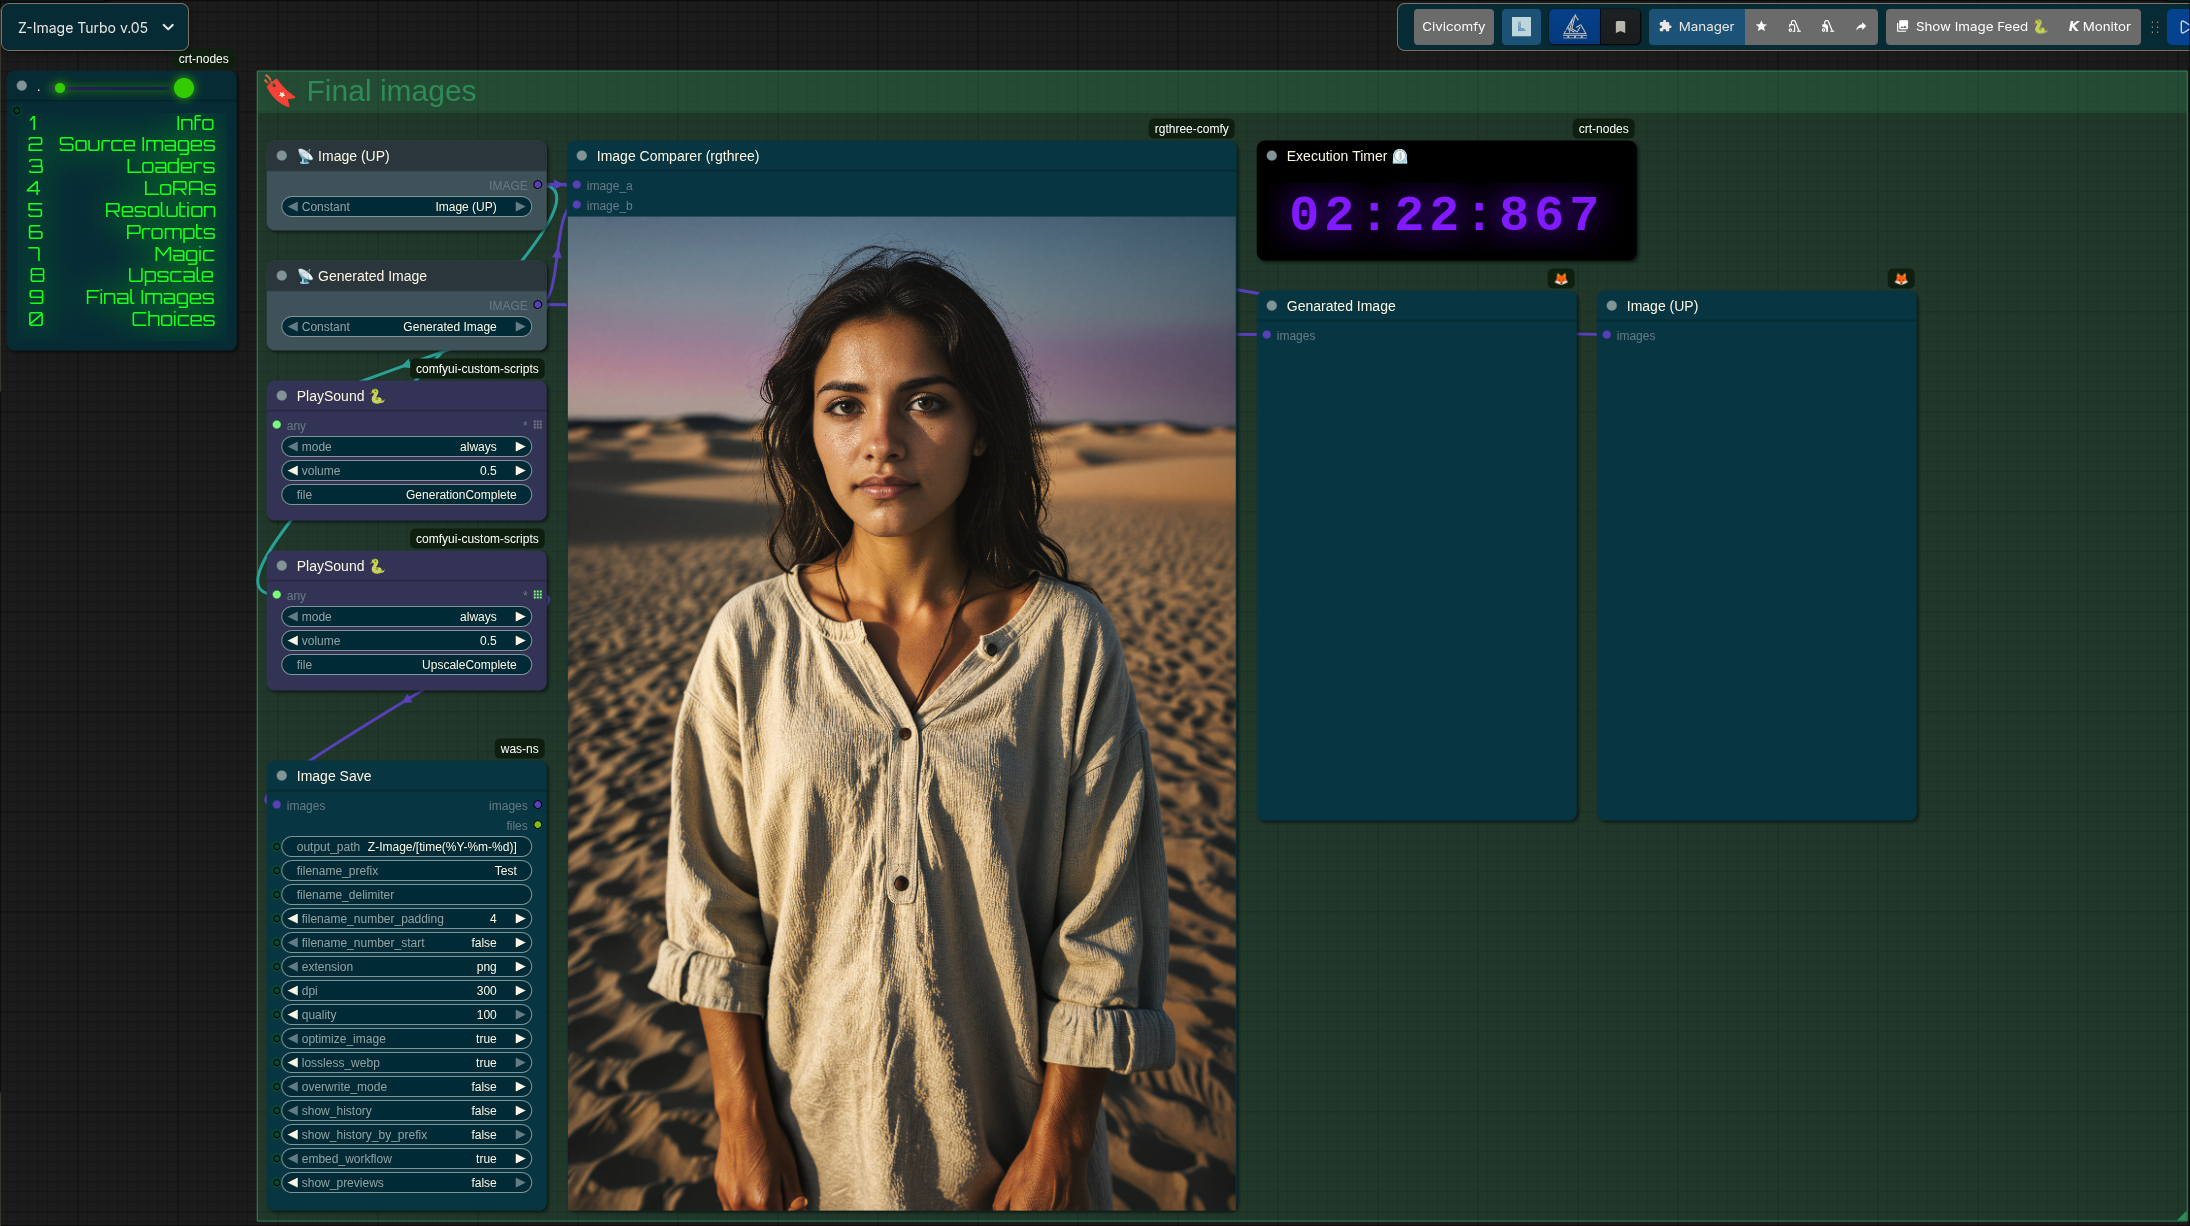Select Prompts entry in the navigation list
The width and height of the screenshot is (2190, 1226).
coord(170,232)
